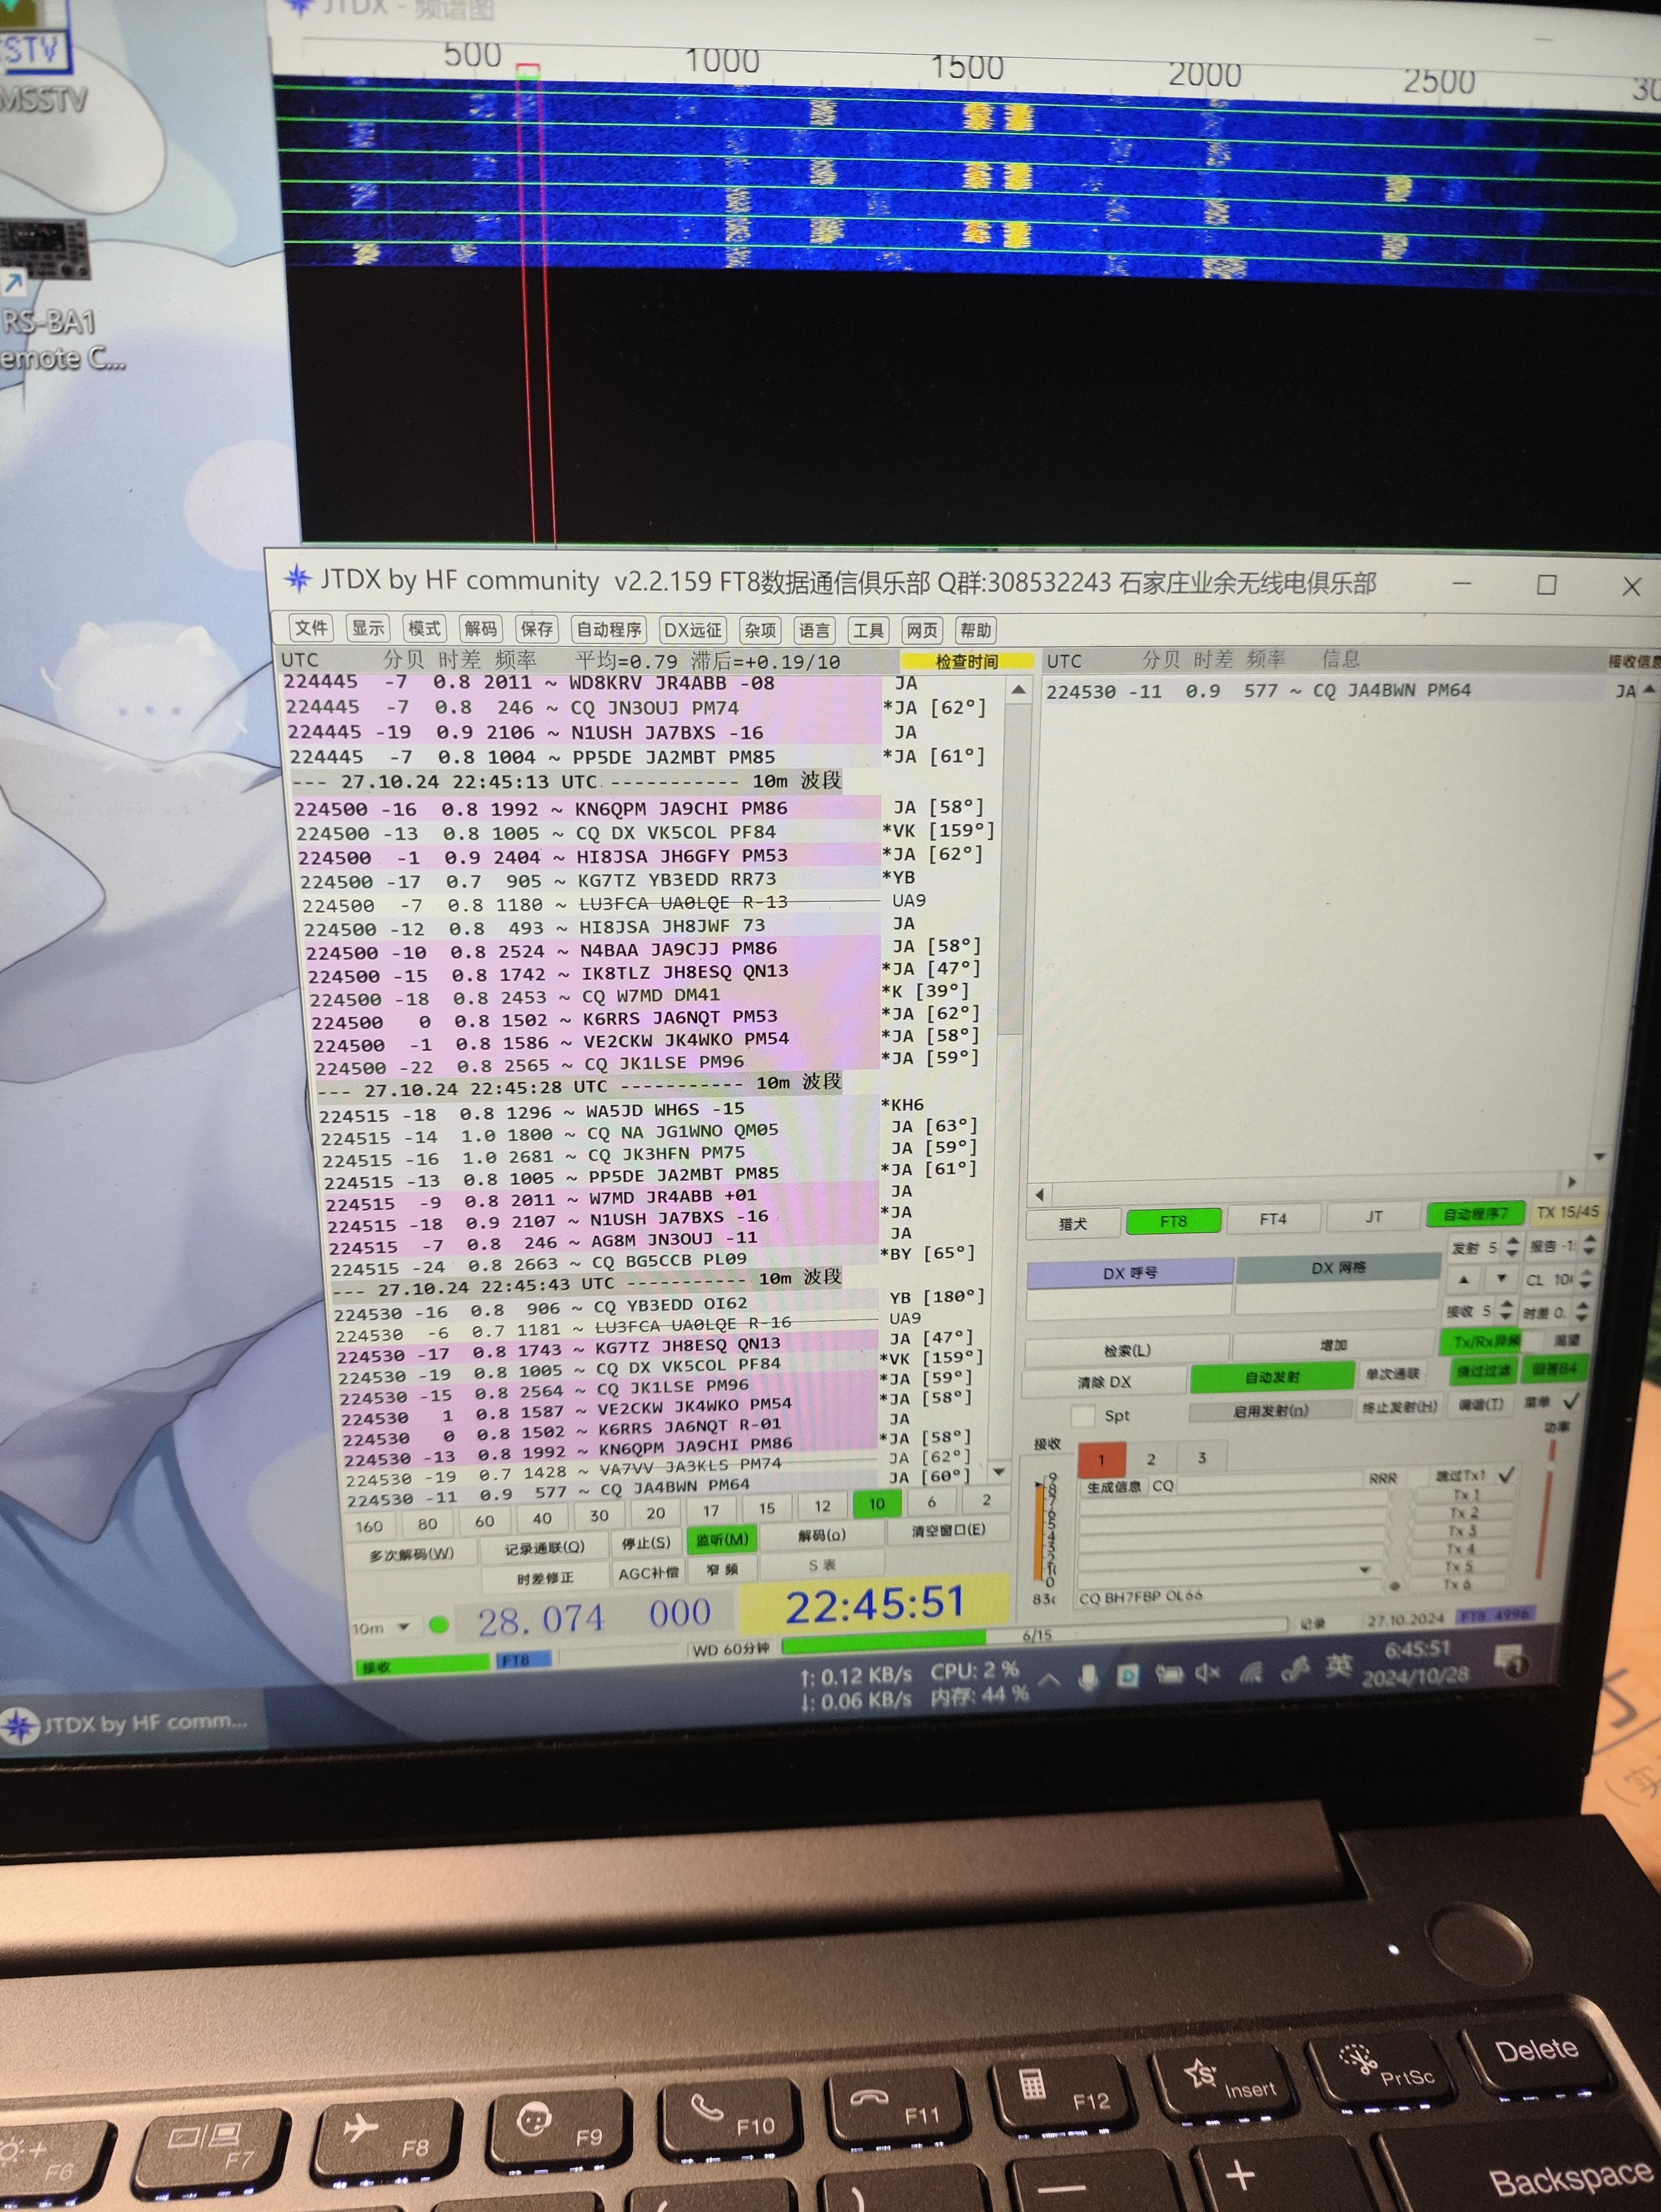Click the 清空窗口(E) erase button

tap(948, 1530)
